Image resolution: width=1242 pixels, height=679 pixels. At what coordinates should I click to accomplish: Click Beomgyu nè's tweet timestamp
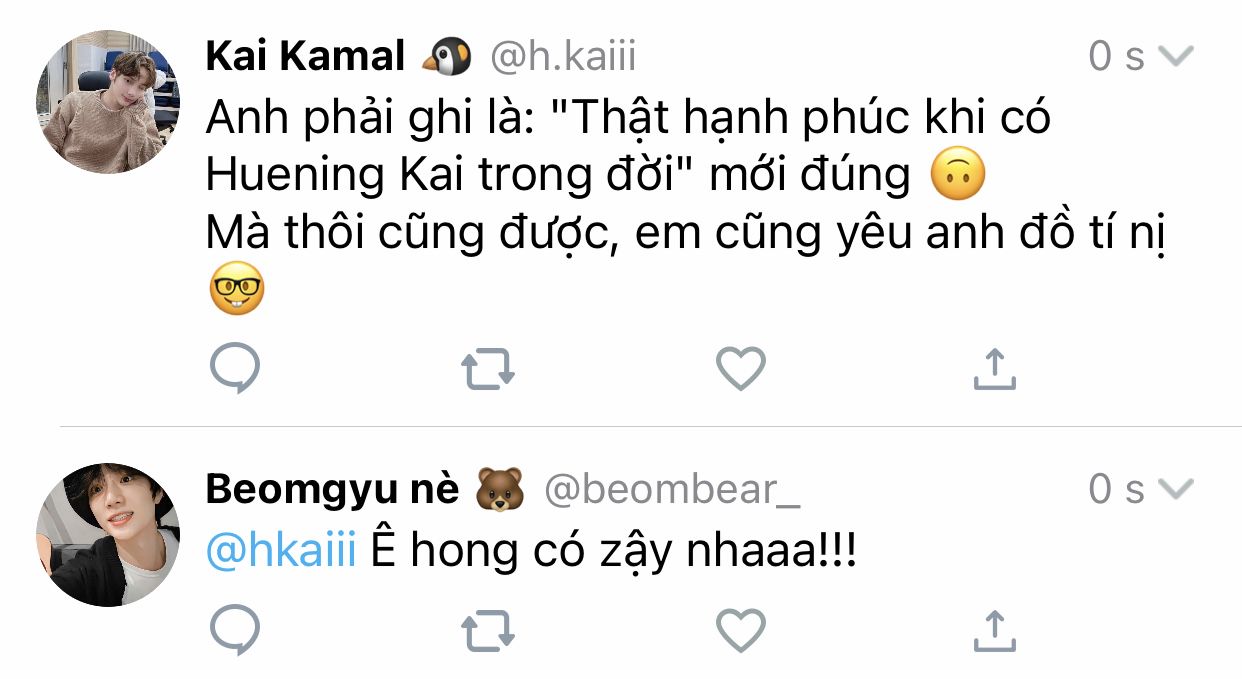tap(1116, 490)
